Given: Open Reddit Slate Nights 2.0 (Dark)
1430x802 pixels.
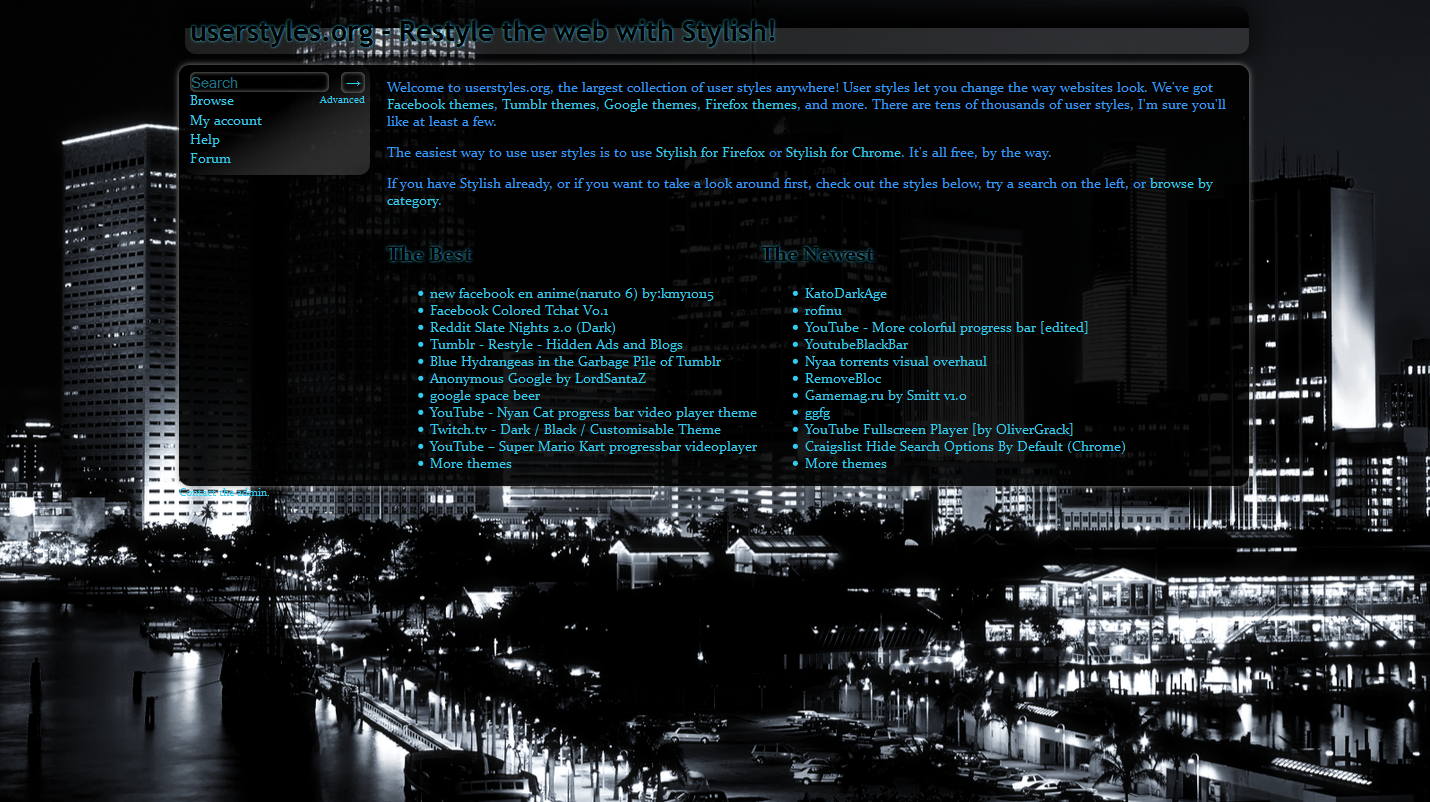Looking at the screenshot, I should click(523, 328).
